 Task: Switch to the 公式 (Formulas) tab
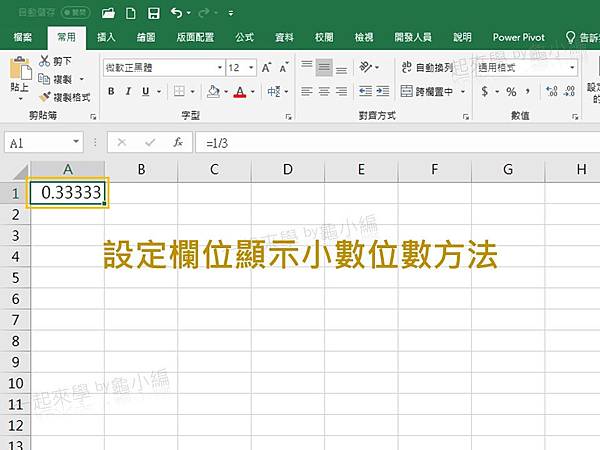245,37
